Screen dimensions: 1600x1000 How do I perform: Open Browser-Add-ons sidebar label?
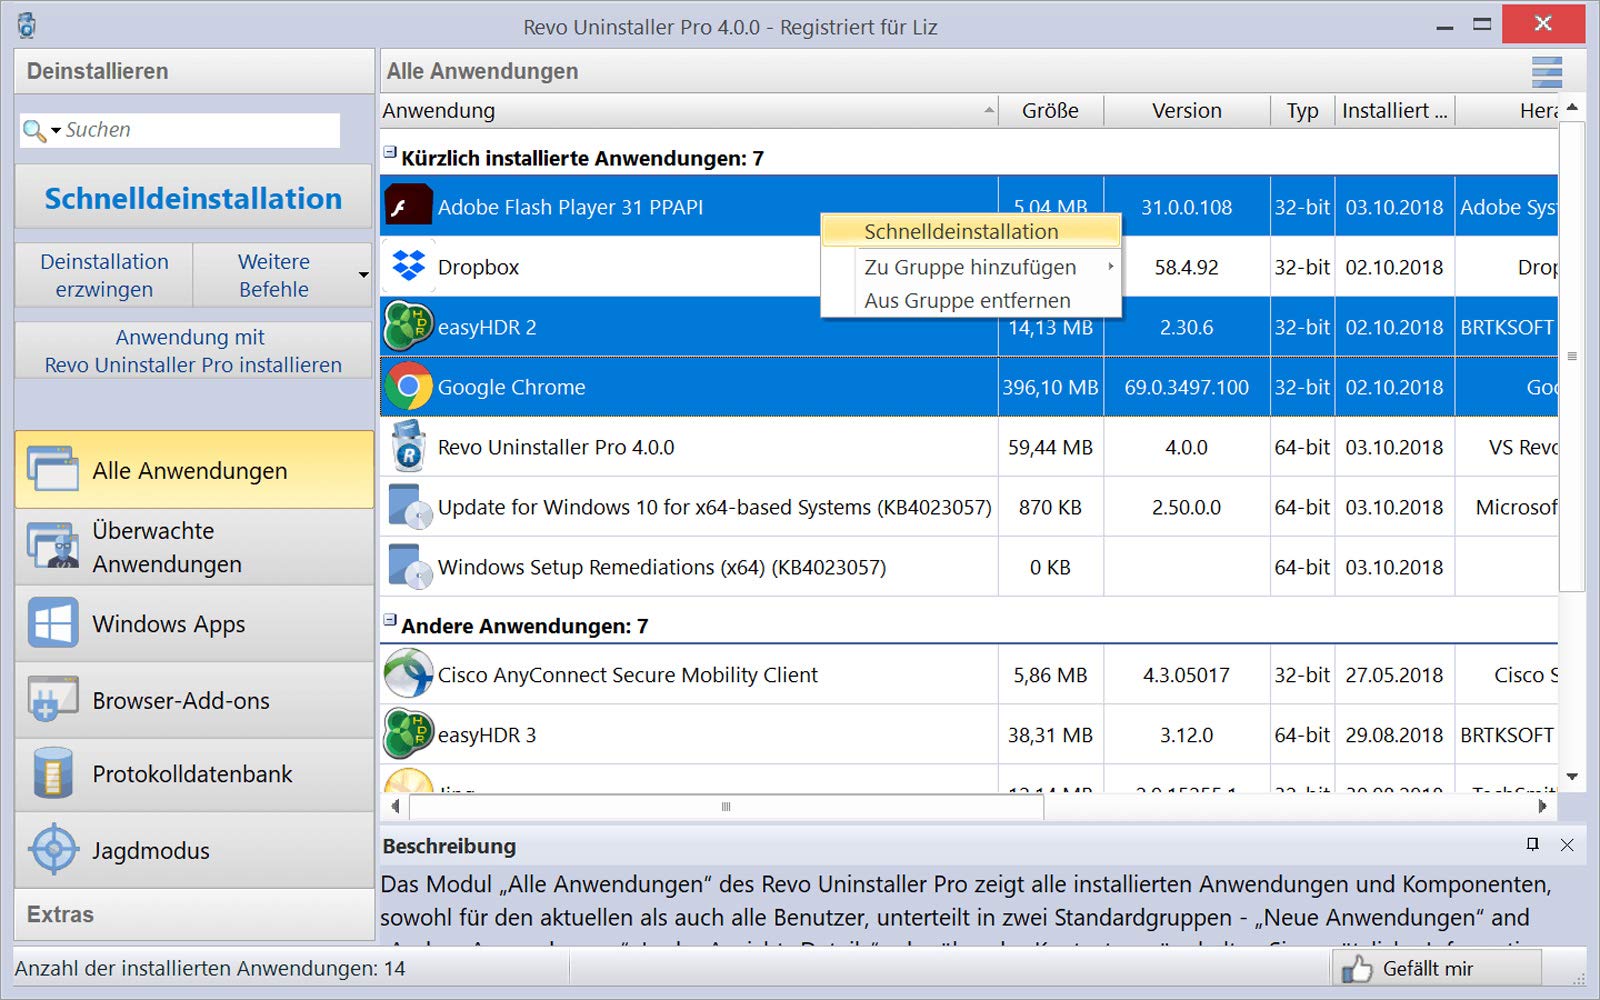(181, 701)
